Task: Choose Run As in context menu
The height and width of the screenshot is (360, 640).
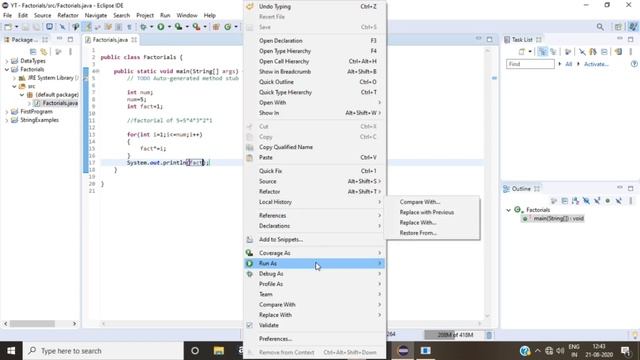Action: pyautogui.click(x=315, y=264)
